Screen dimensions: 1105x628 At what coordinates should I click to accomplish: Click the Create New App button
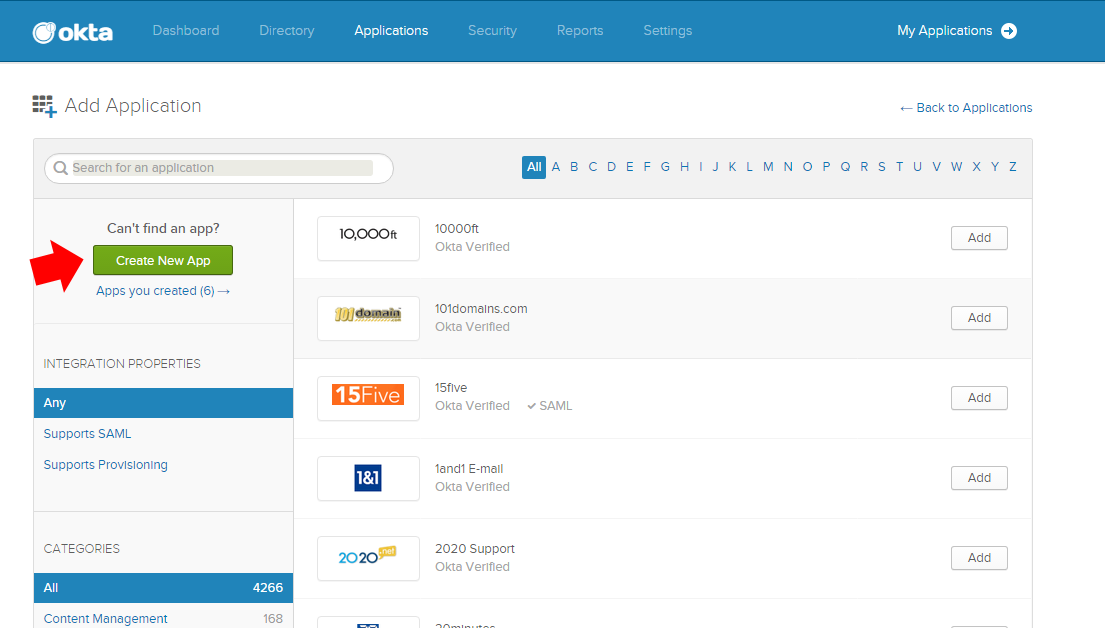pos(163,260)
